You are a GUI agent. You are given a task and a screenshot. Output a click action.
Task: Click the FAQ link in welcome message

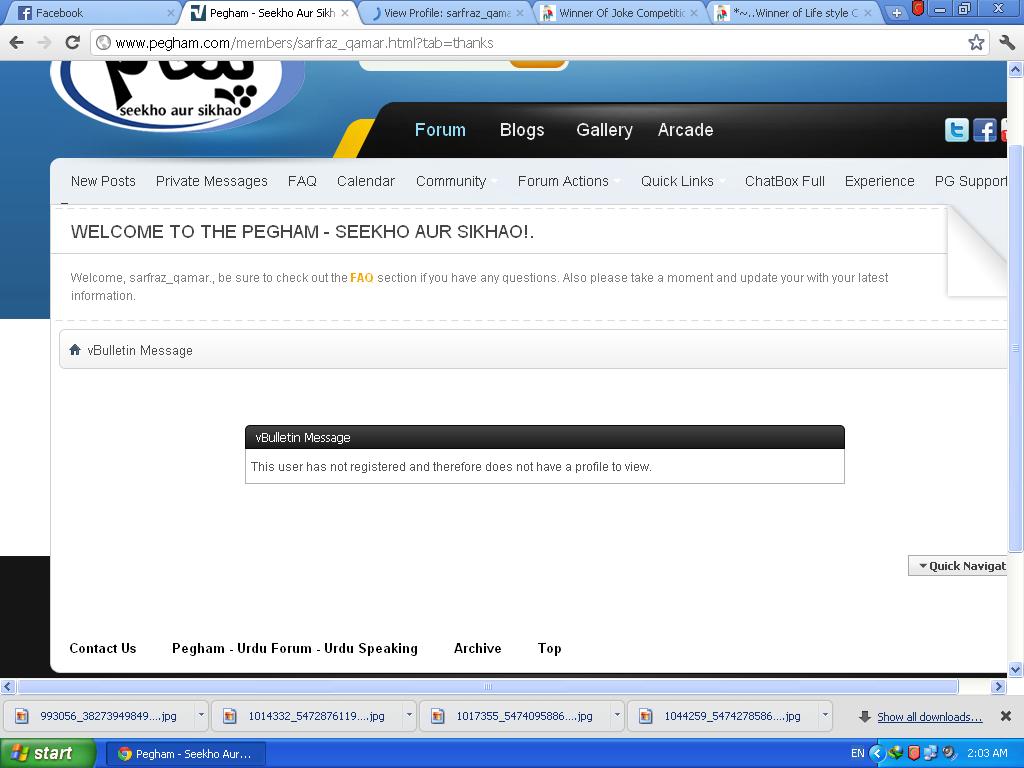361,278
